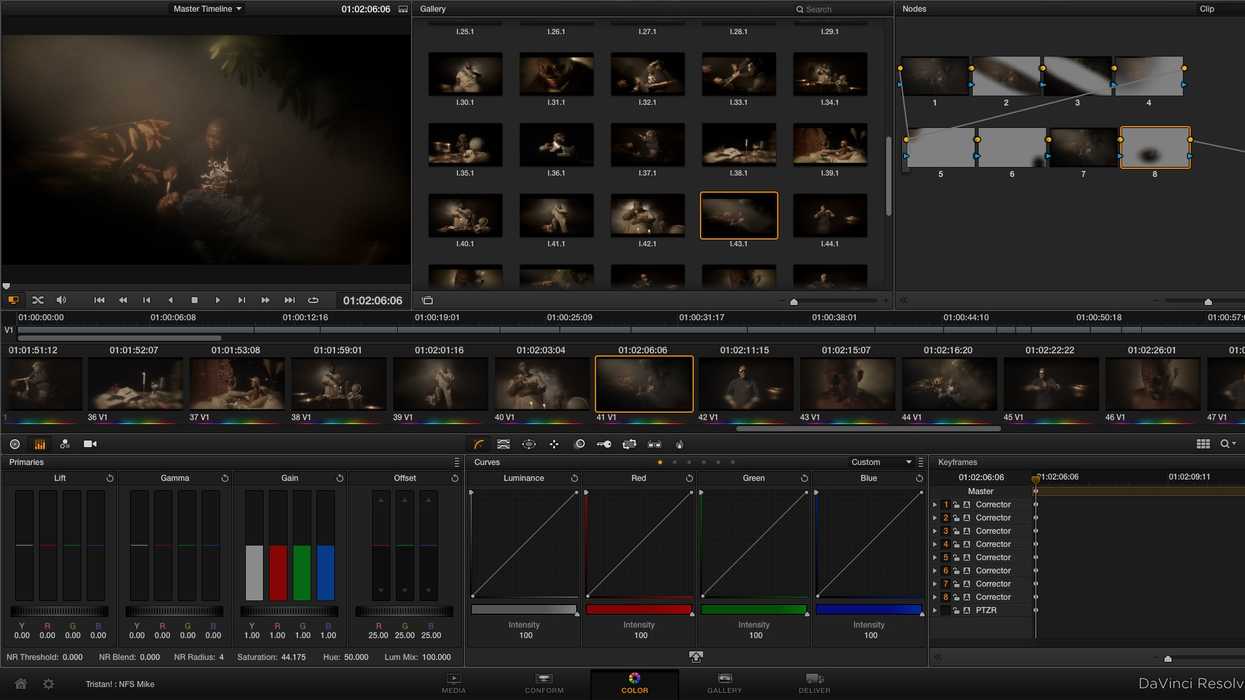
Task: Open the Primaries panel options menu
Action: click(457, 462)
